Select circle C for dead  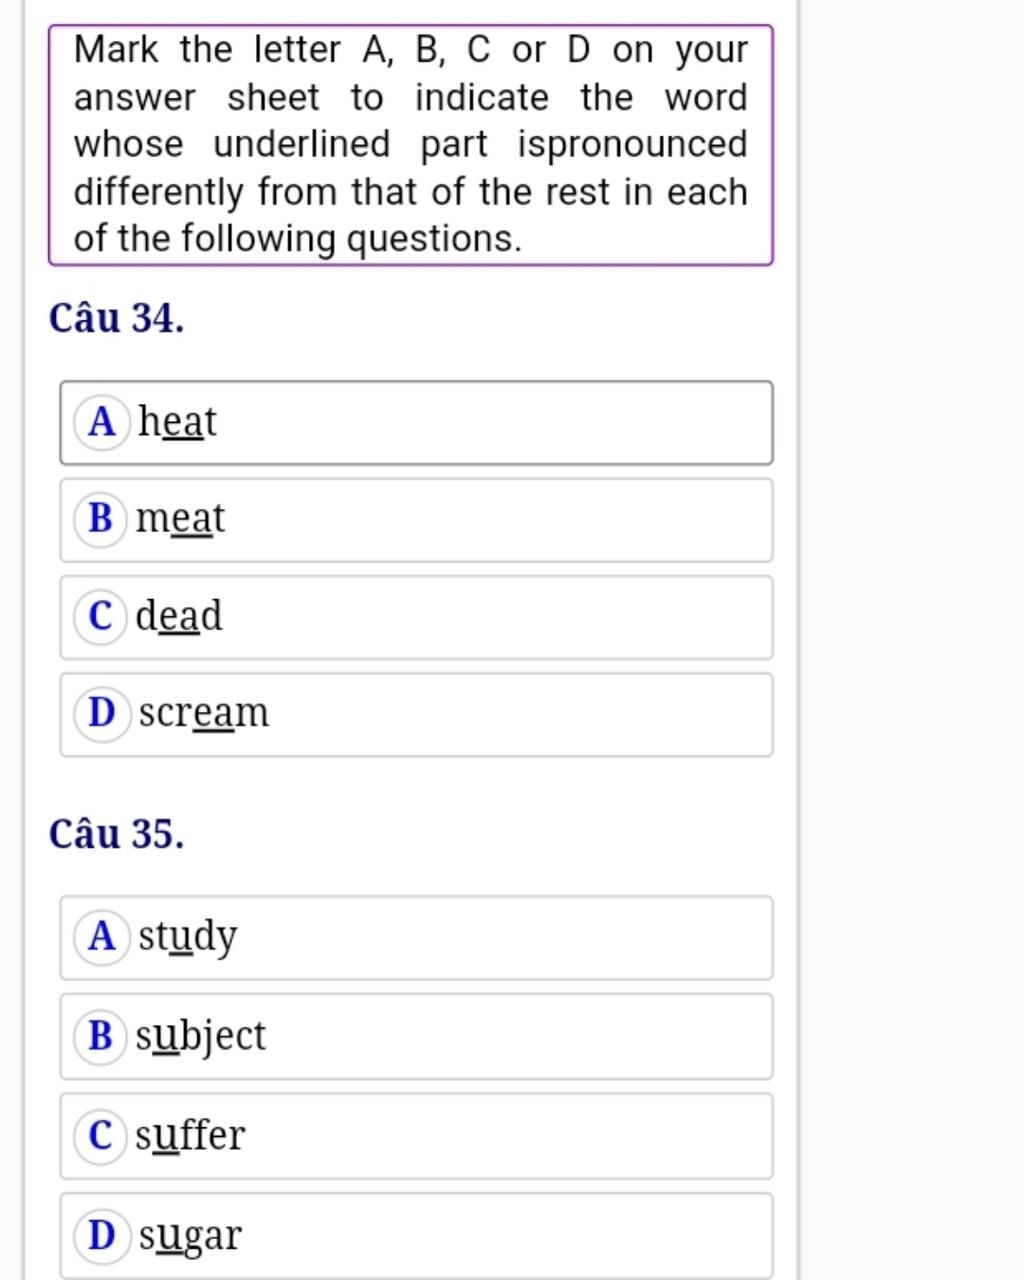tap(101, 616)
